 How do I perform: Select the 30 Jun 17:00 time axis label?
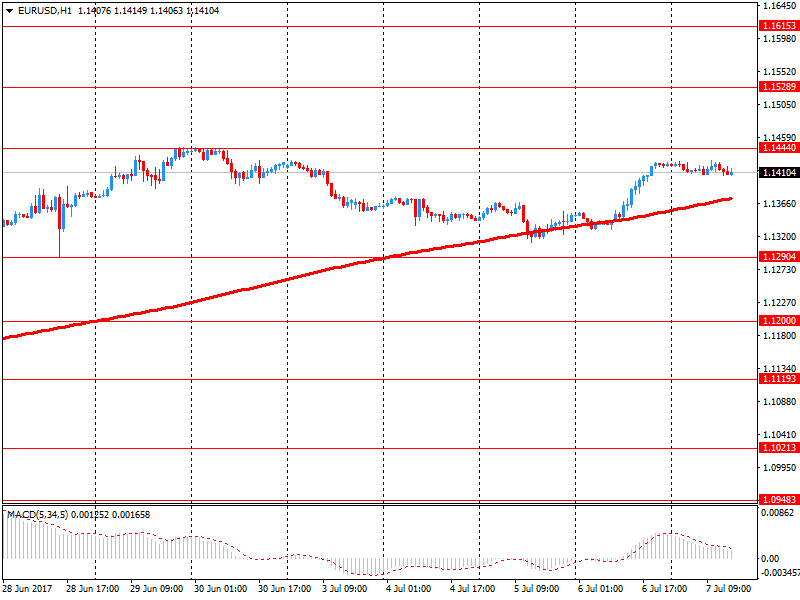(284, 589)
